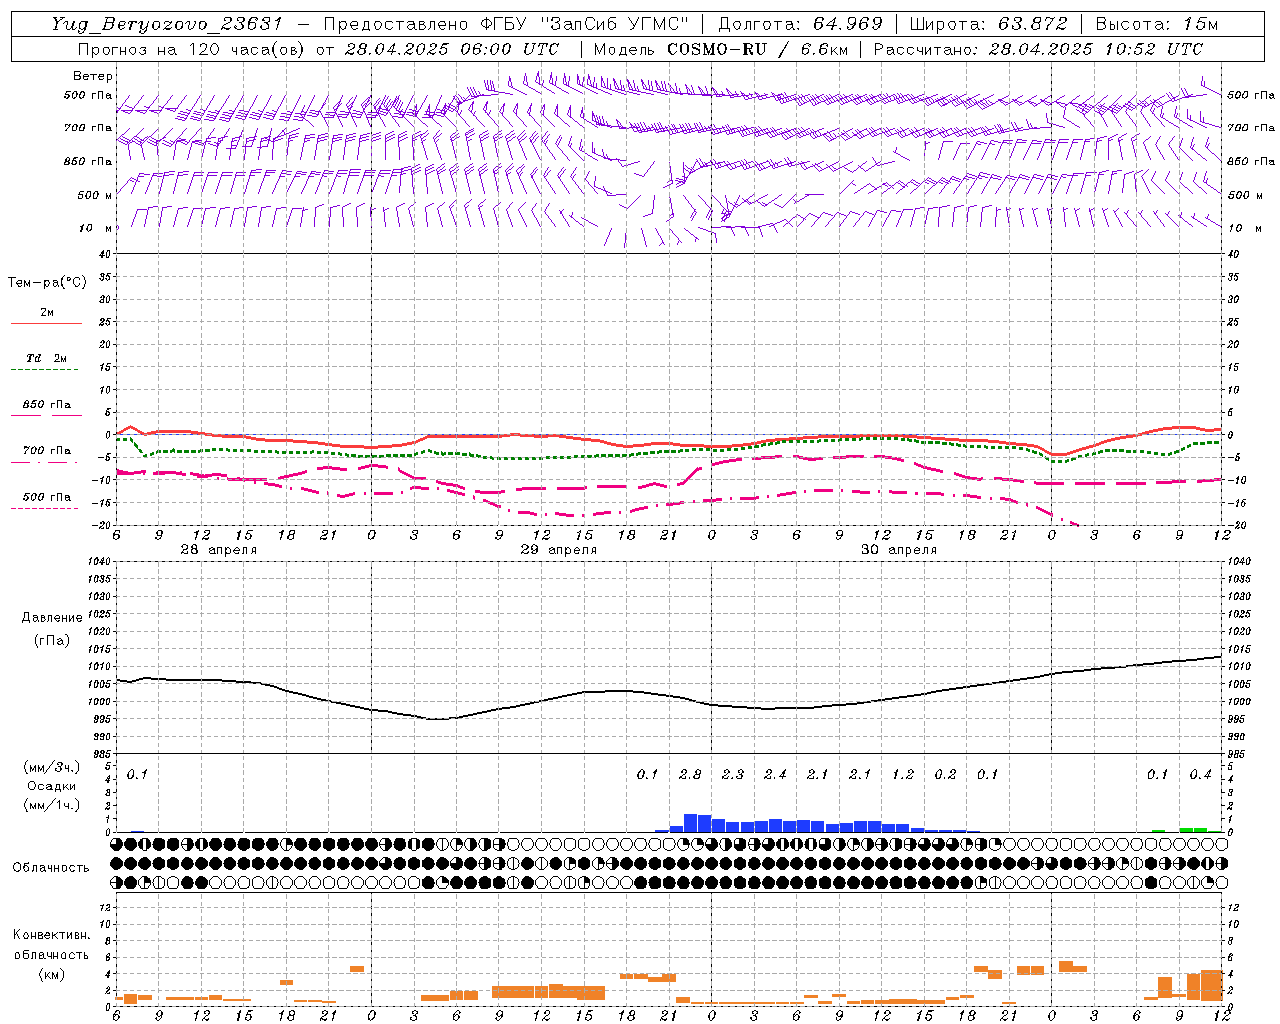Click the (мм/3ч.) unit label
The width and height of the screenshot is (1280, 1024).
tap(50, 767)
